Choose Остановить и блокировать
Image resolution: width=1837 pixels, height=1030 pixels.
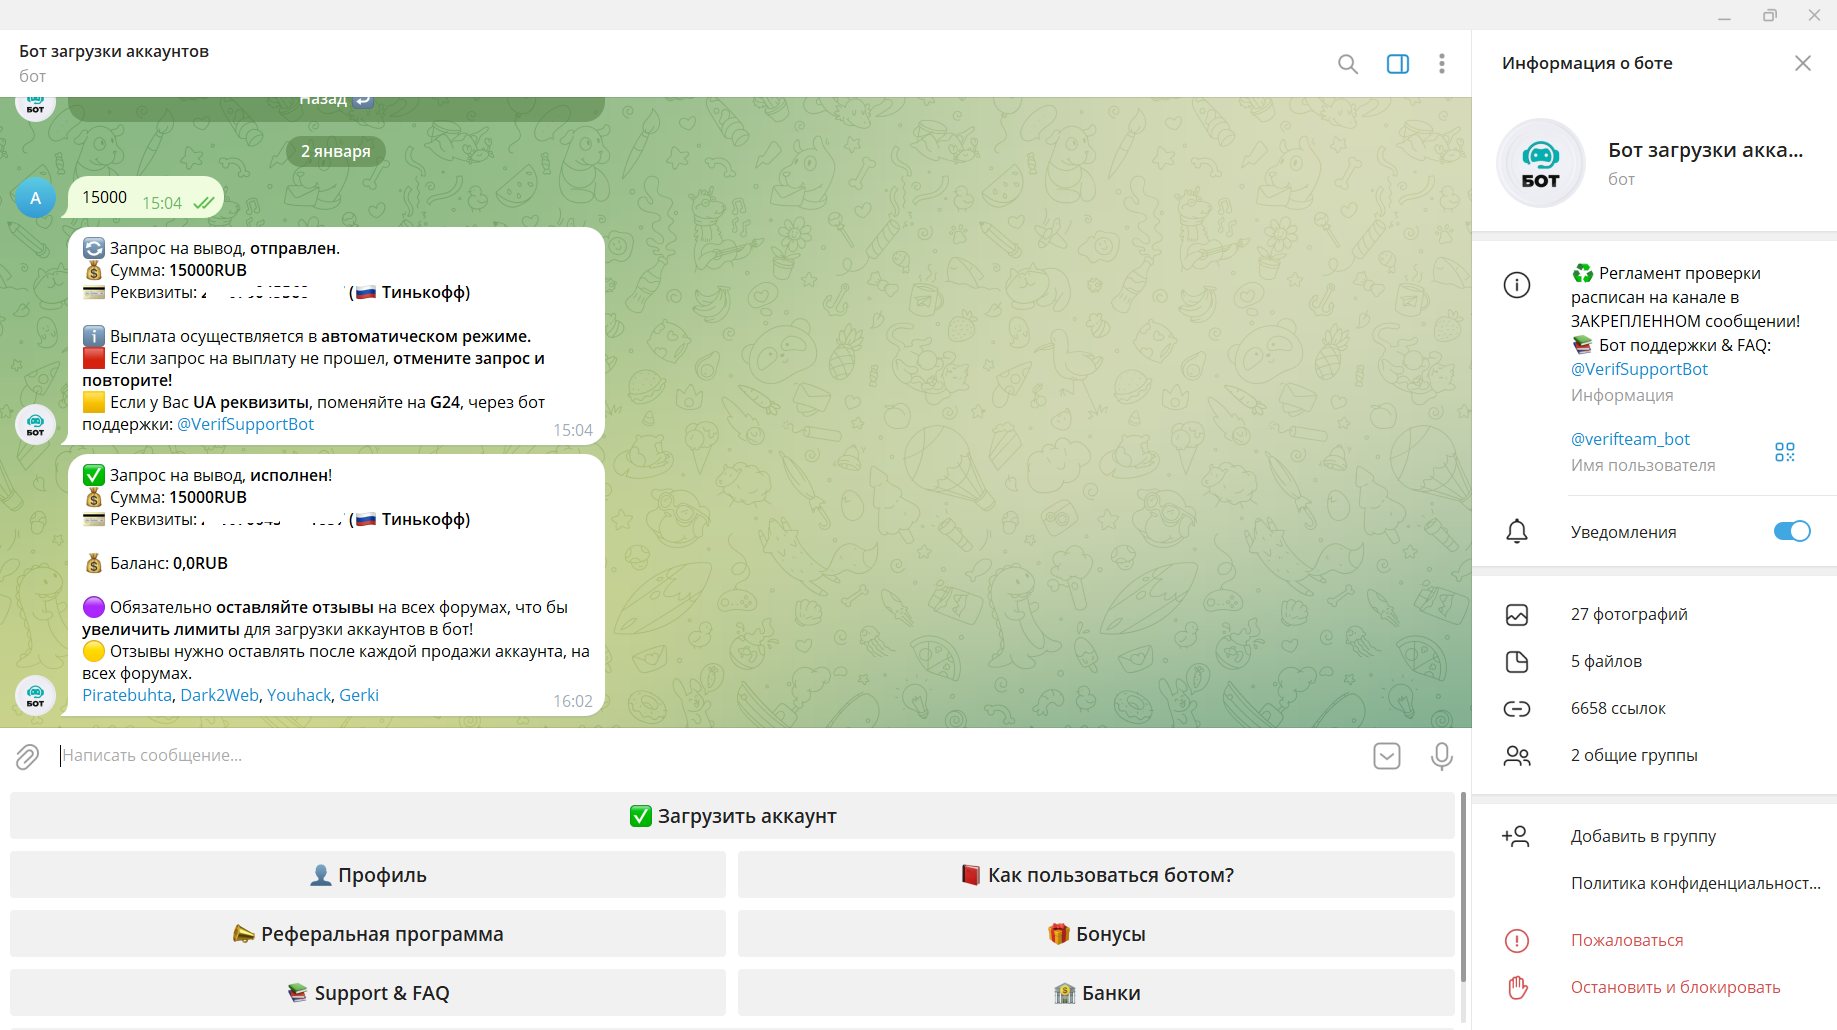(1675, 987)
